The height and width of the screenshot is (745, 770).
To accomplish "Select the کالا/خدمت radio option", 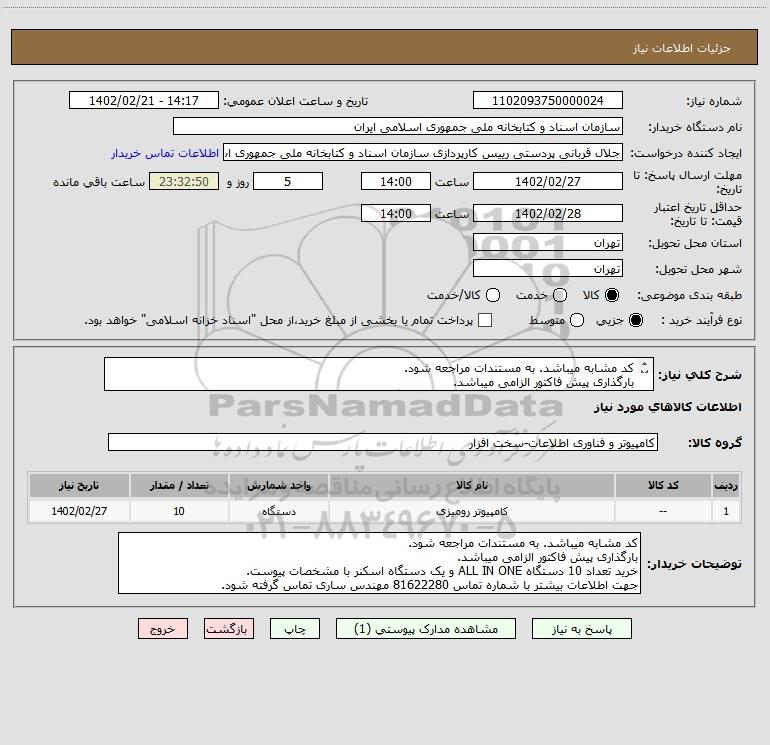I will pyautogui.click(x=493, y=295).
